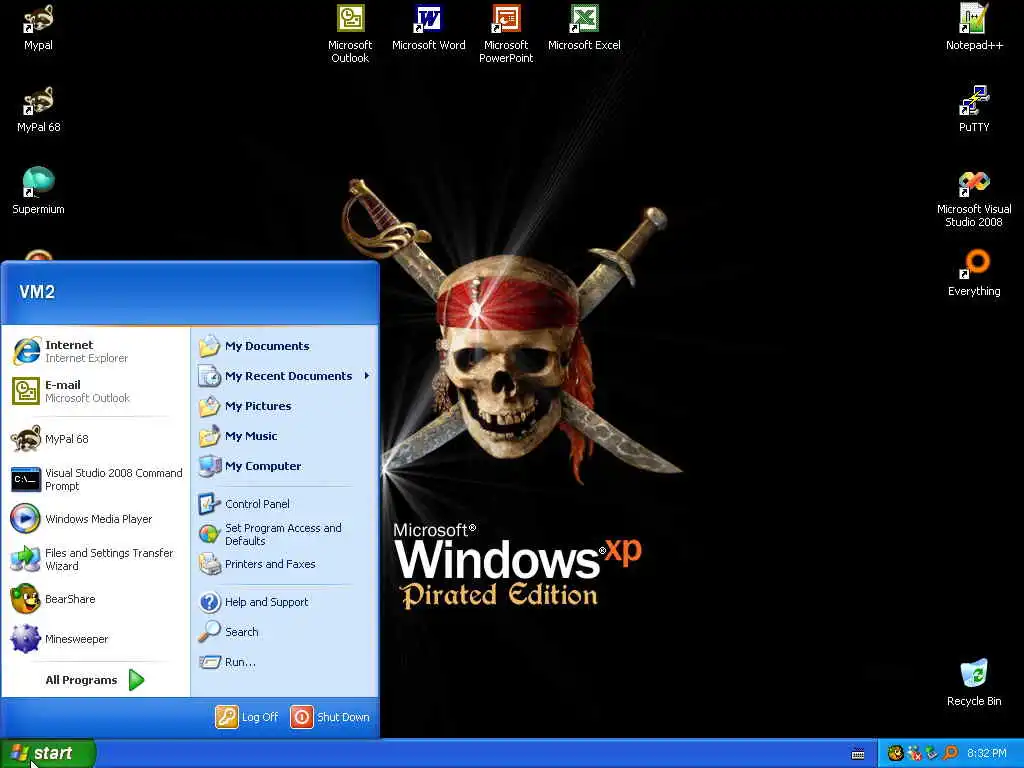Click the on-screen keyboard taskbar icon
Viewport: 1024px width, 768px height.
(x=858, y=754)
